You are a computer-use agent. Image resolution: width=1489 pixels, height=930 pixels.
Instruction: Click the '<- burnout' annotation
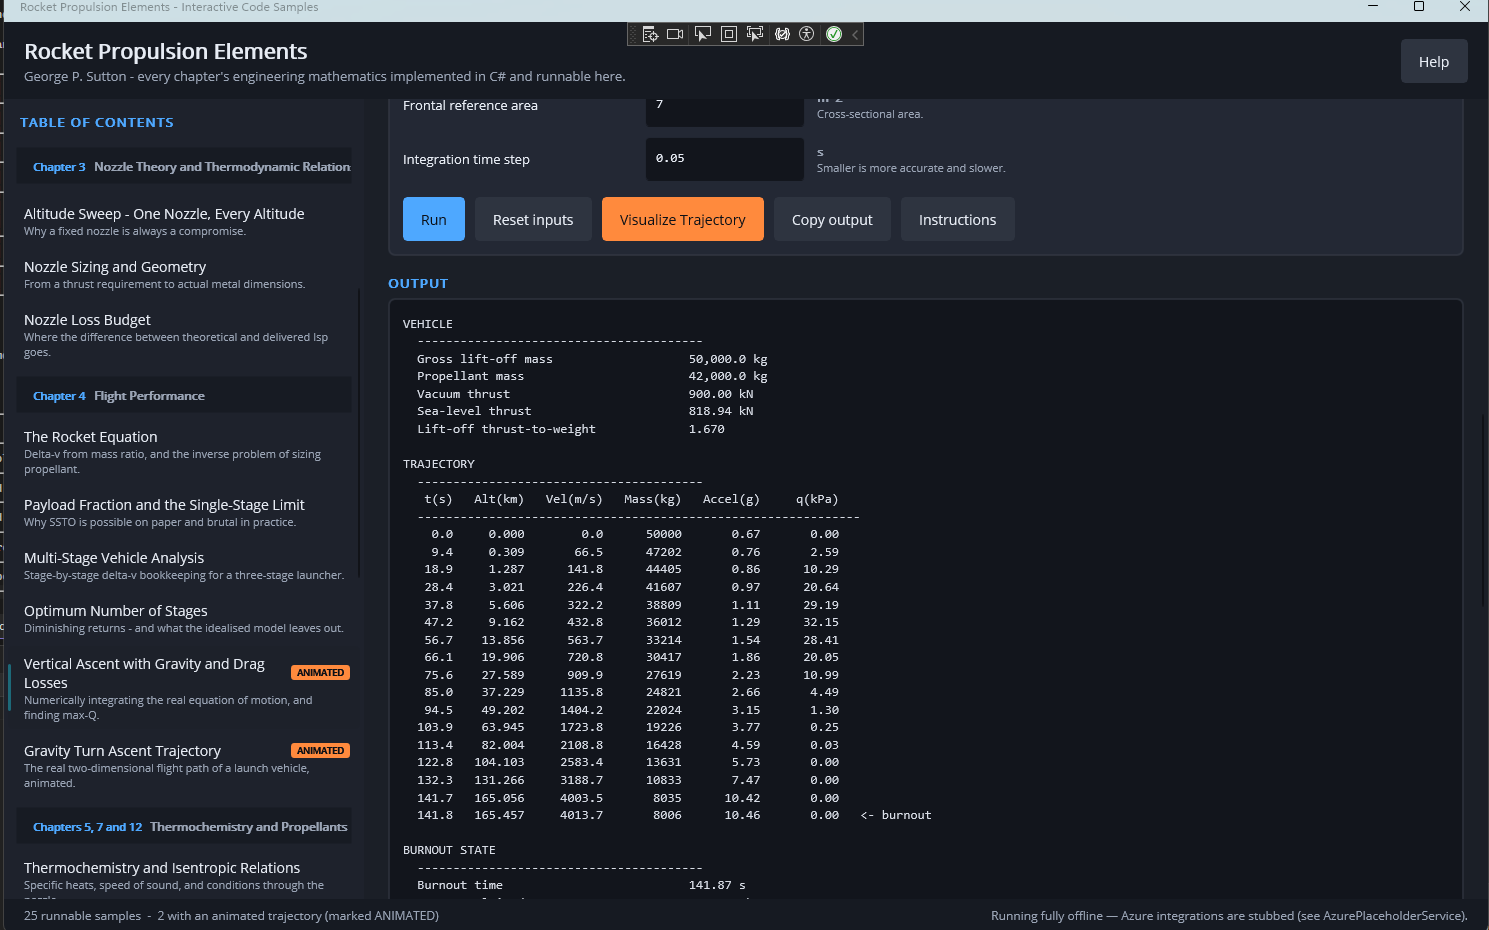896,815
